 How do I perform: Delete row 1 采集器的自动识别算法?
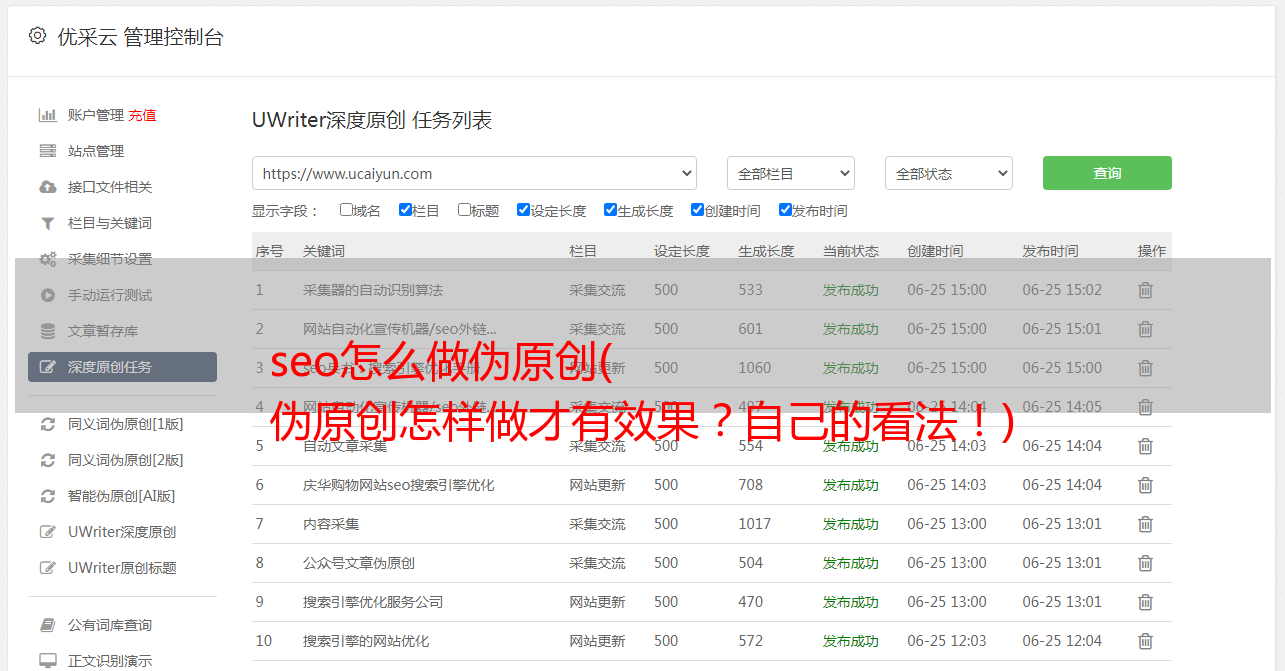tap(1146, 290)
